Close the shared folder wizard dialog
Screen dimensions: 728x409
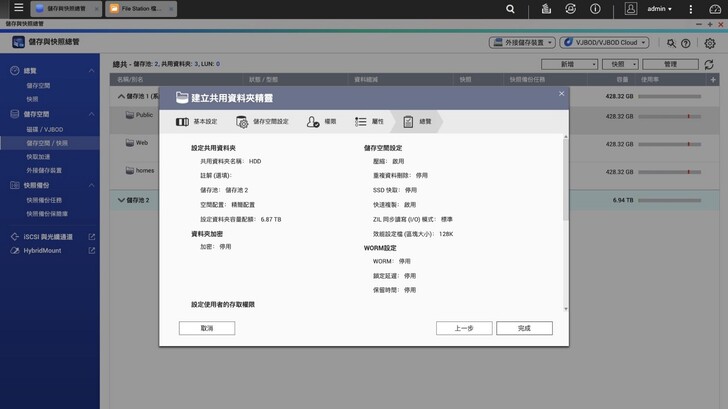561,94
